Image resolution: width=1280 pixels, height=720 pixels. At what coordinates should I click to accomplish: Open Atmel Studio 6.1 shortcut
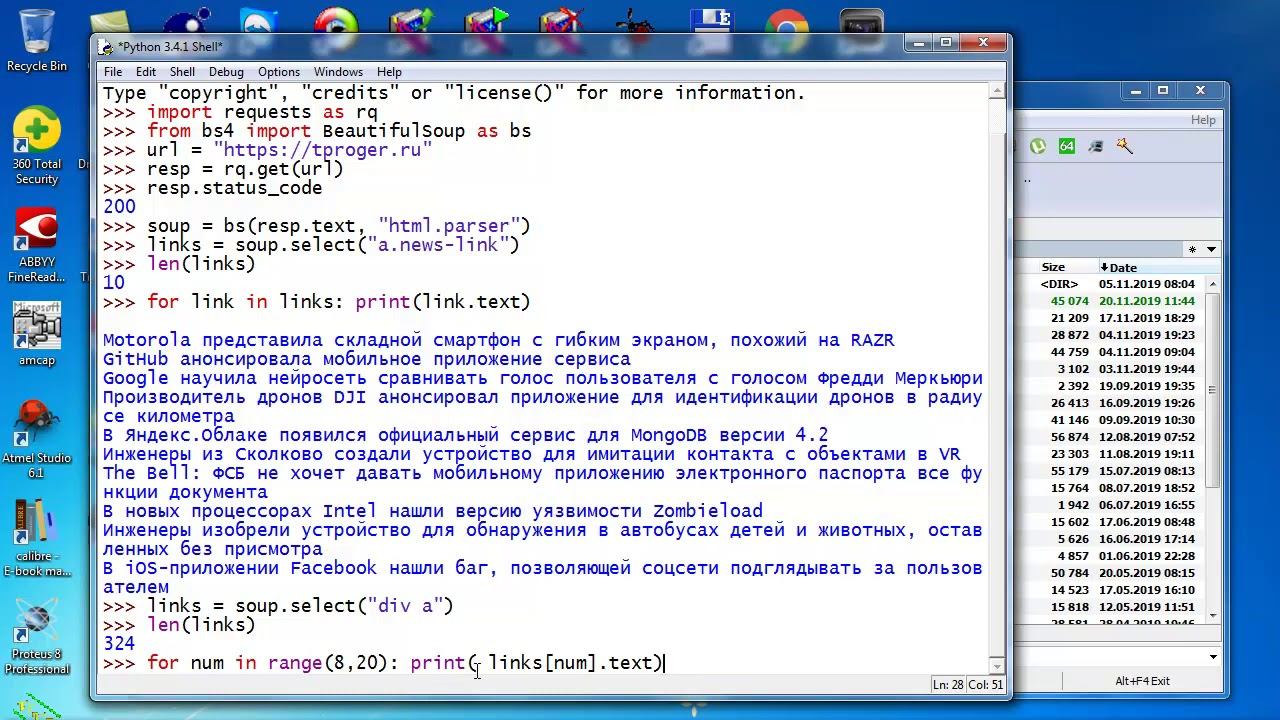click(36, 440)
